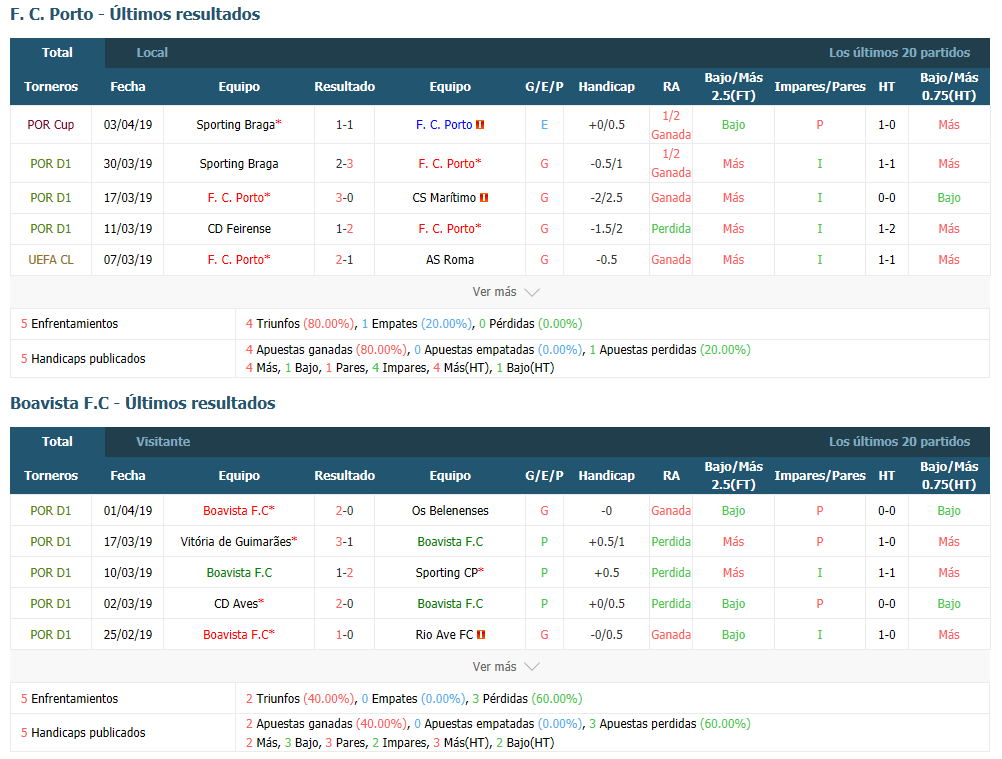Select the 3-1 result of Vitória de Guimarães
Screen dimensions: 1002x759
[x=344, y=542]
